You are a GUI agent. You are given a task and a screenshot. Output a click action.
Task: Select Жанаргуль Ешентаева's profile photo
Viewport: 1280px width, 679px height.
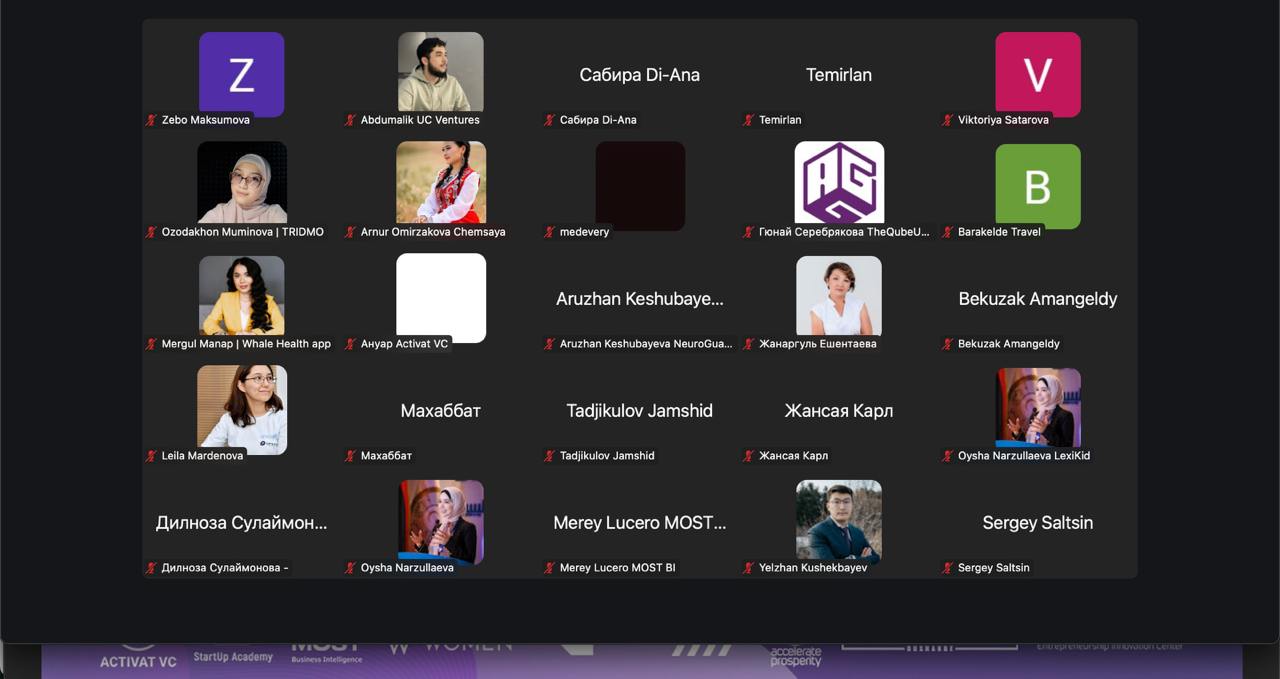(x=839, y=295)
